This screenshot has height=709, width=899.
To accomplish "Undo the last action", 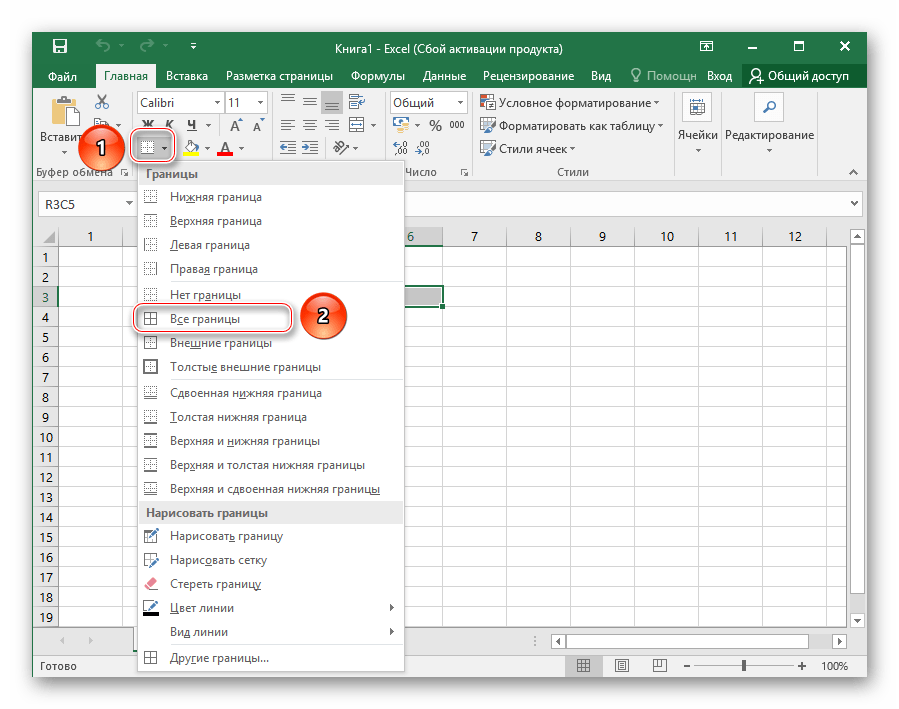I will point(103,45).
